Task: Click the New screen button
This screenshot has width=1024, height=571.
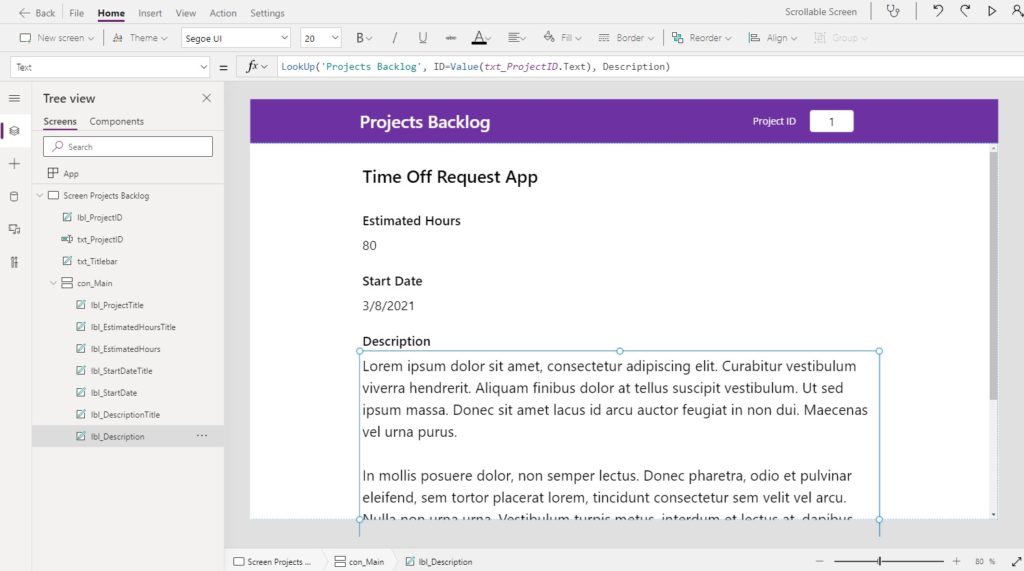Action: pyautogui.click(x=57, y=38)
